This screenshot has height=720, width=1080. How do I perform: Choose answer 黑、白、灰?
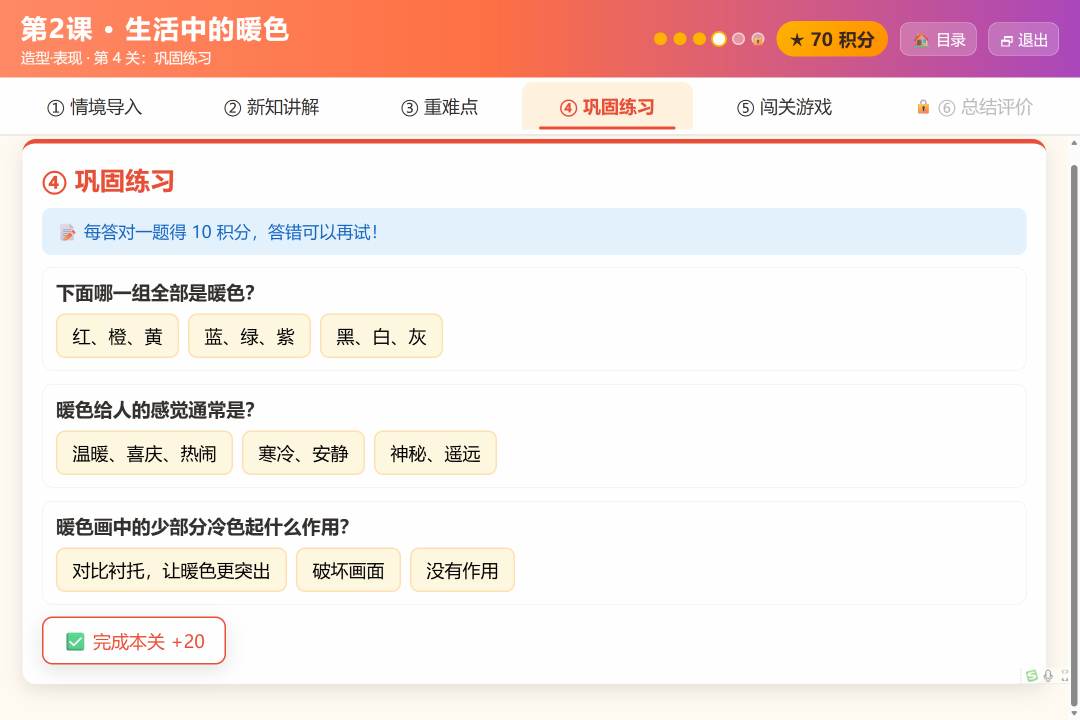381,336
